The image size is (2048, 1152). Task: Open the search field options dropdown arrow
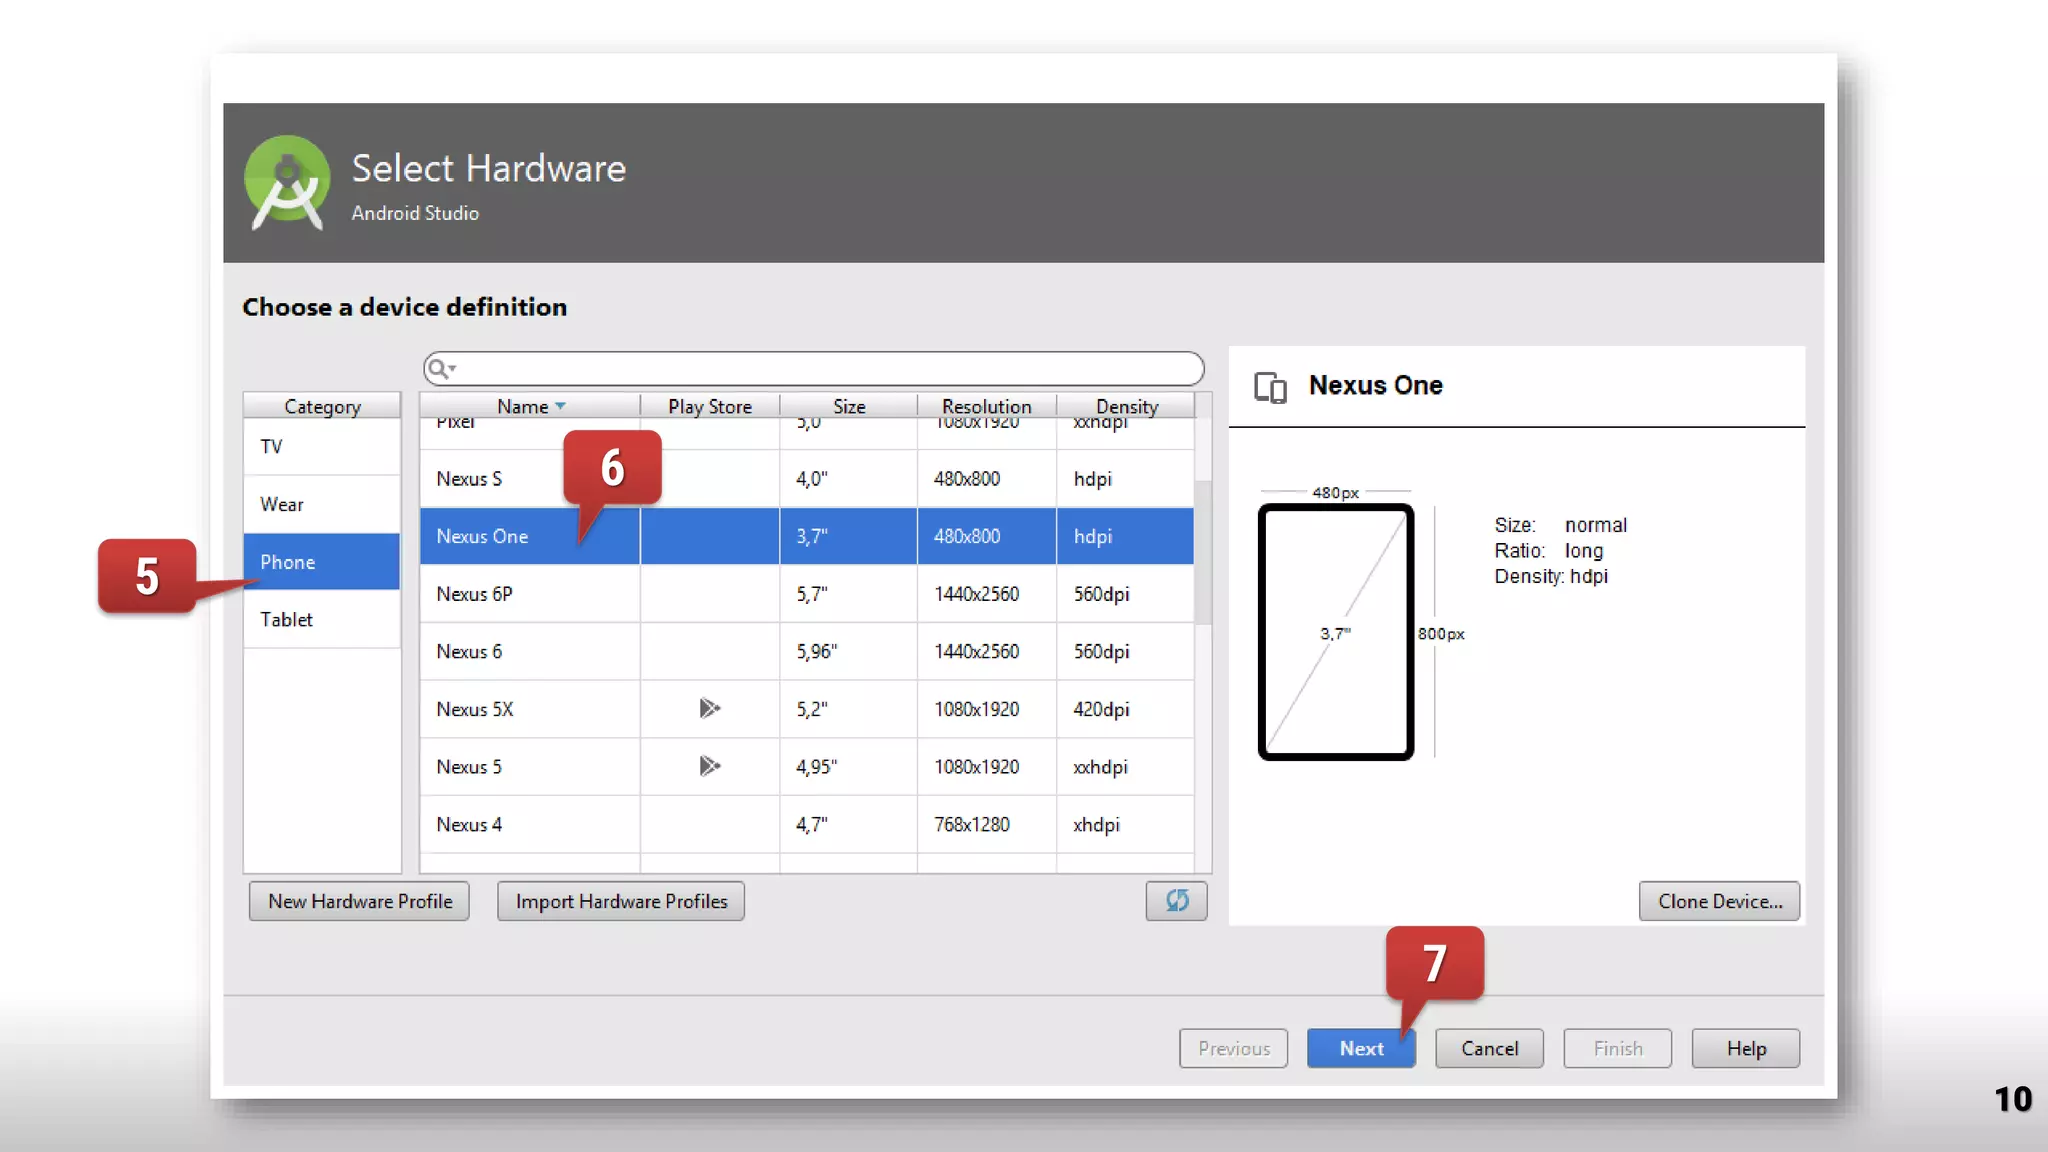click(453, 368)
